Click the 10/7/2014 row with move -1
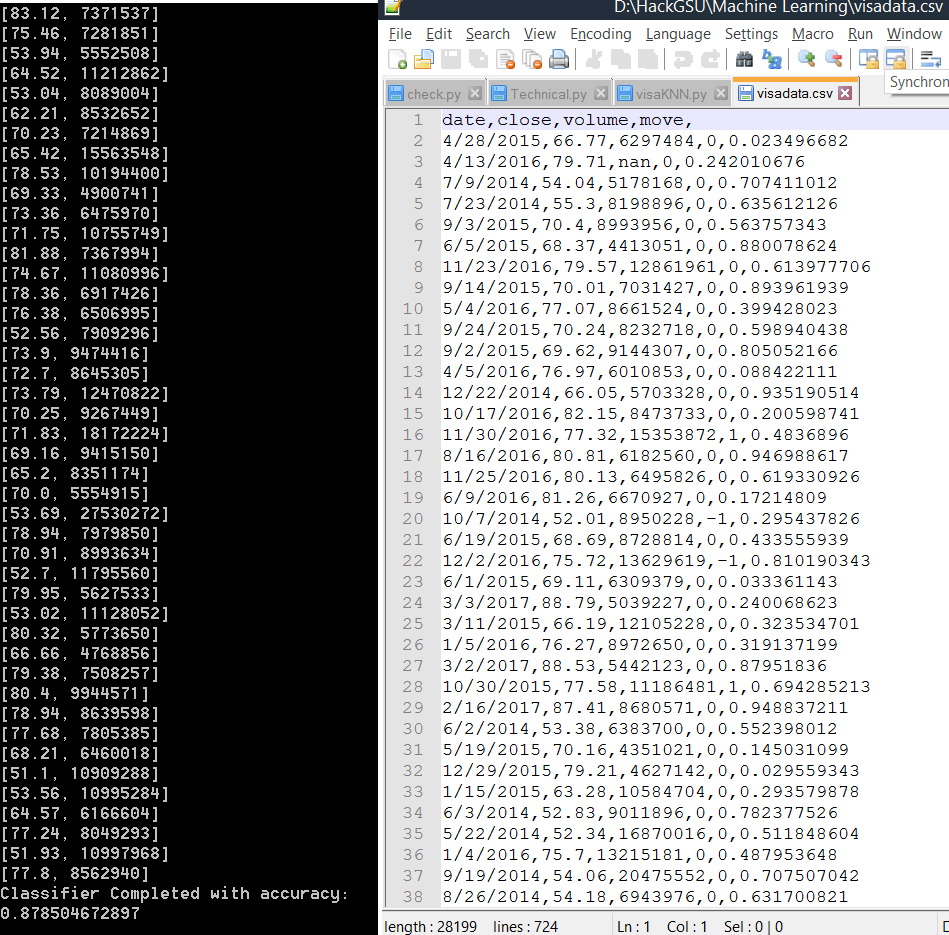The width and height of the screenshot is (949, 935). coord(651,519)
